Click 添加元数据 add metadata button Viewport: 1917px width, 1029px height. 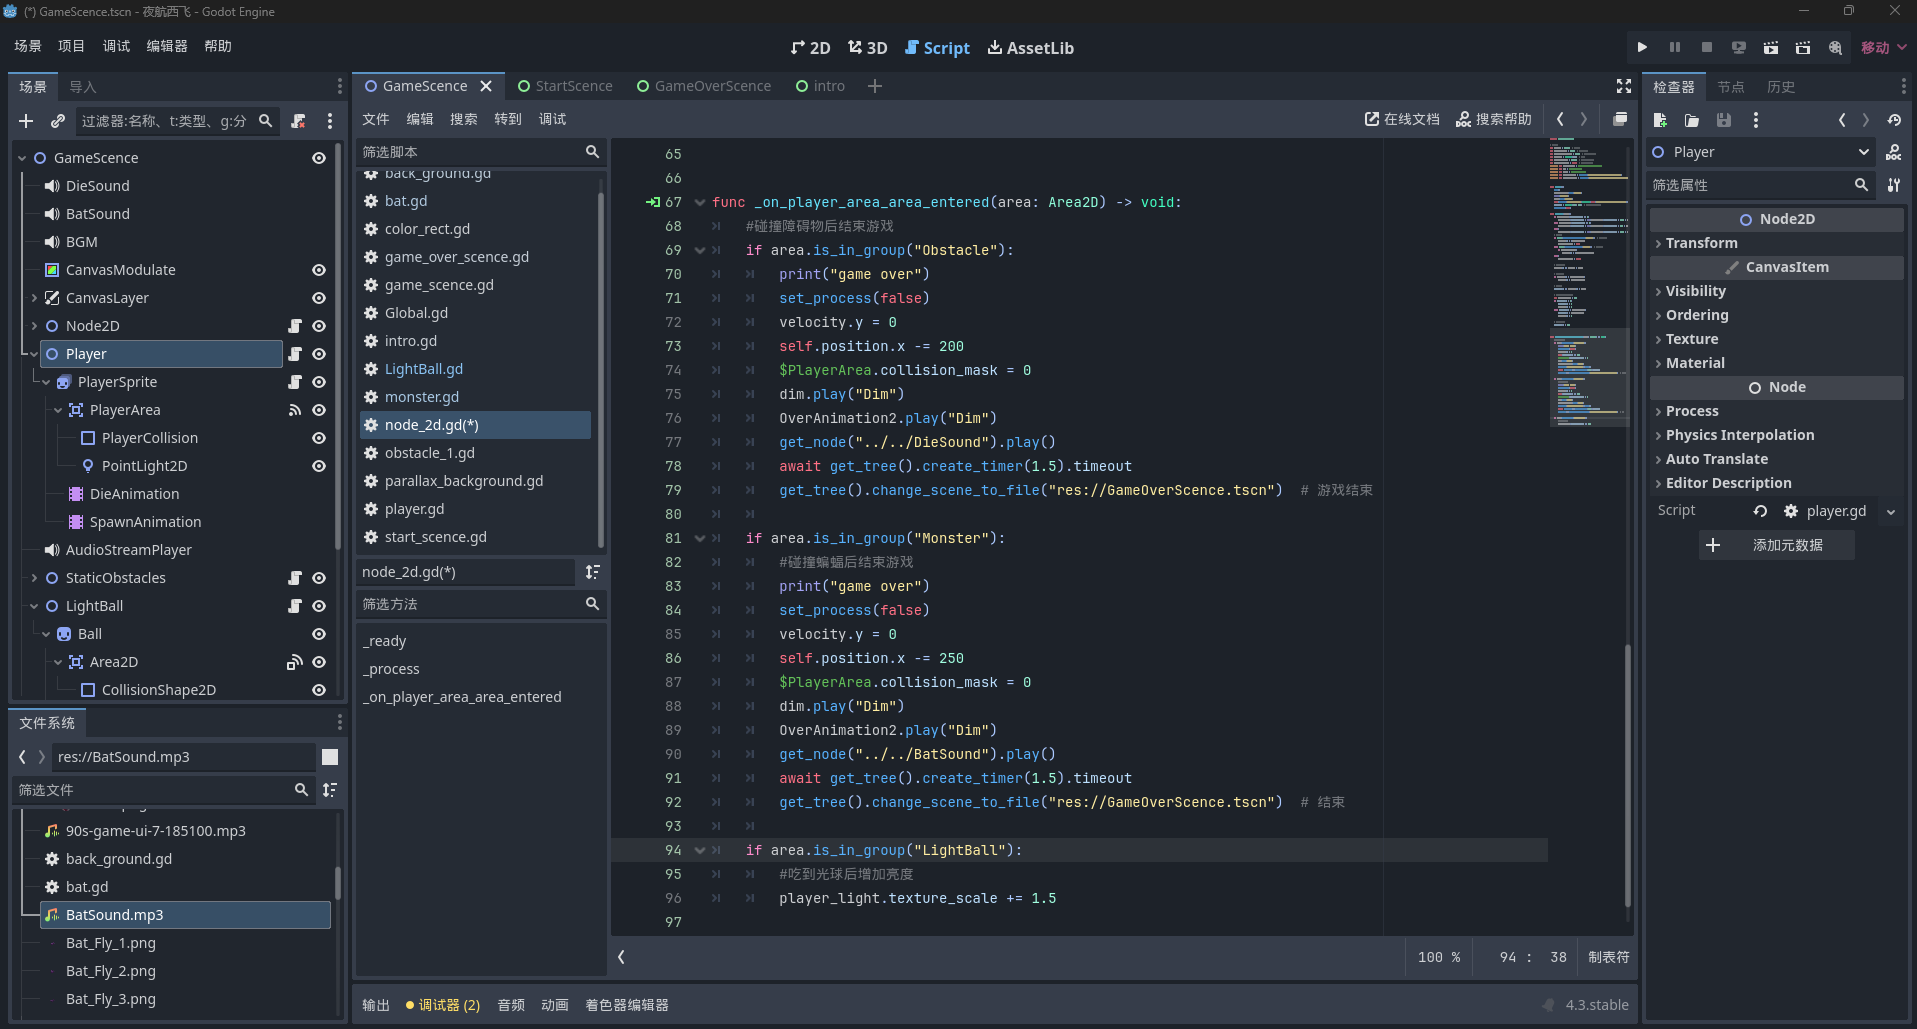point(1777,545)
